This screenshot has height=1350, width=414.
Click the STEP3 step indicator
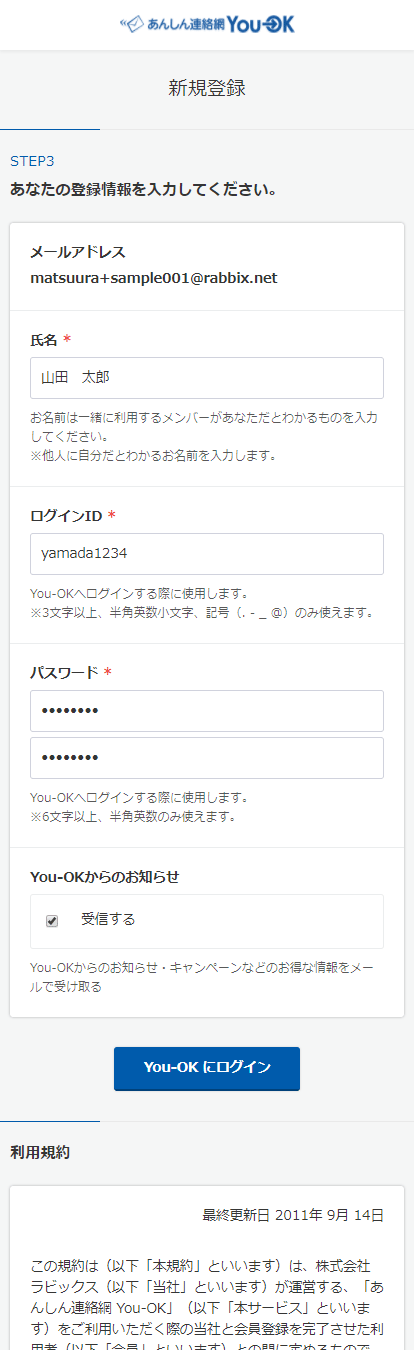click(32, 160)
